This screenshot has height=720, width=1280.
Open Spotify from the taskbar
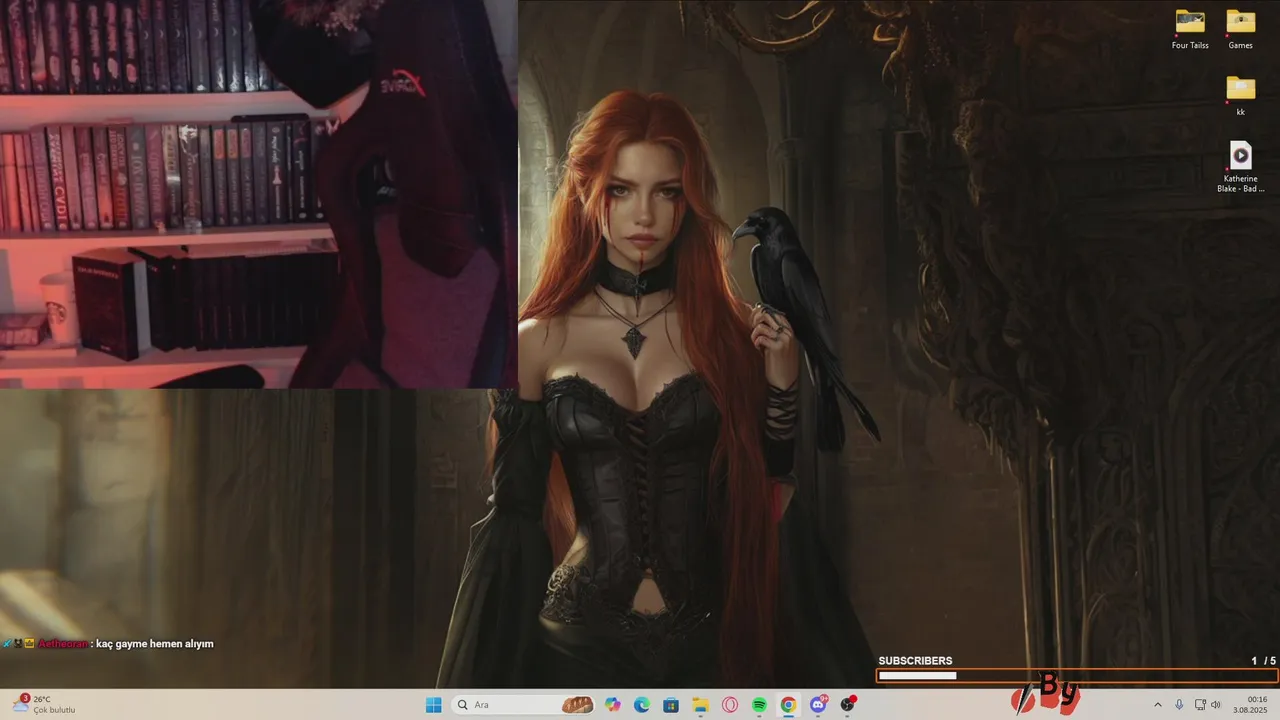point(759,705)
